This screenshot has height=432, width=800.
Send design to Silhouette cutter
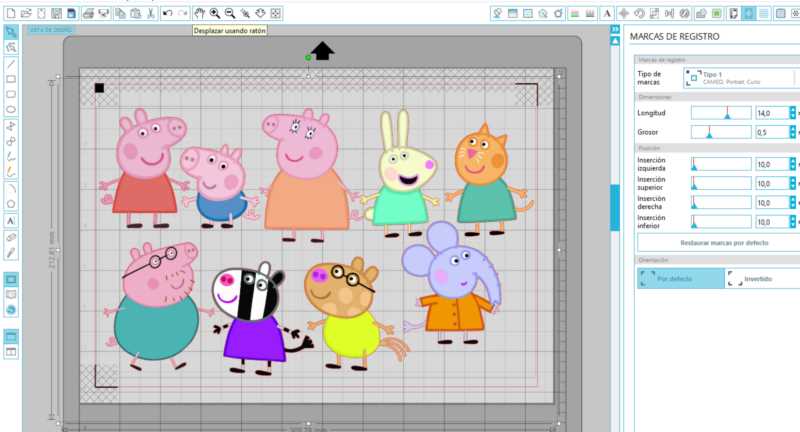(x=104, y=13)
